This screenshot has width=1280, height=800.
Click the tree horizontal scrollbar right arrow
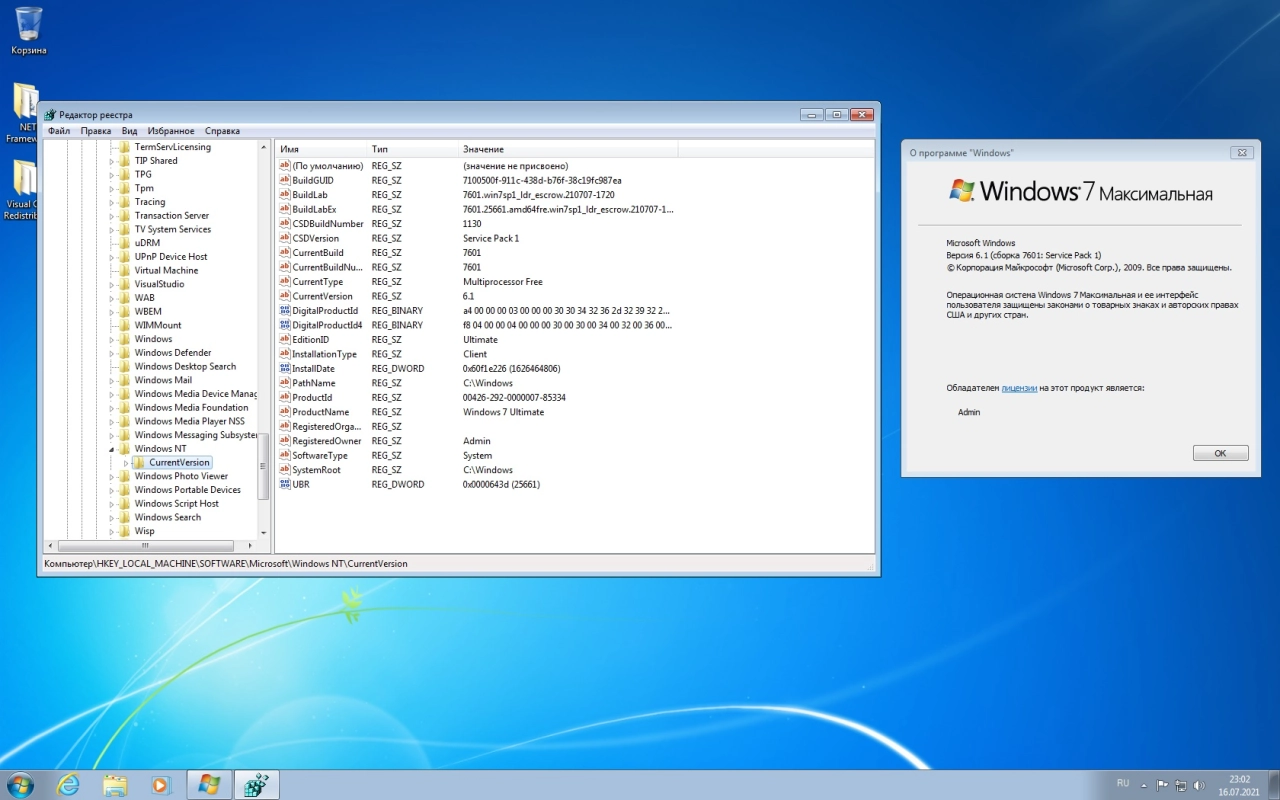[251, 546]
